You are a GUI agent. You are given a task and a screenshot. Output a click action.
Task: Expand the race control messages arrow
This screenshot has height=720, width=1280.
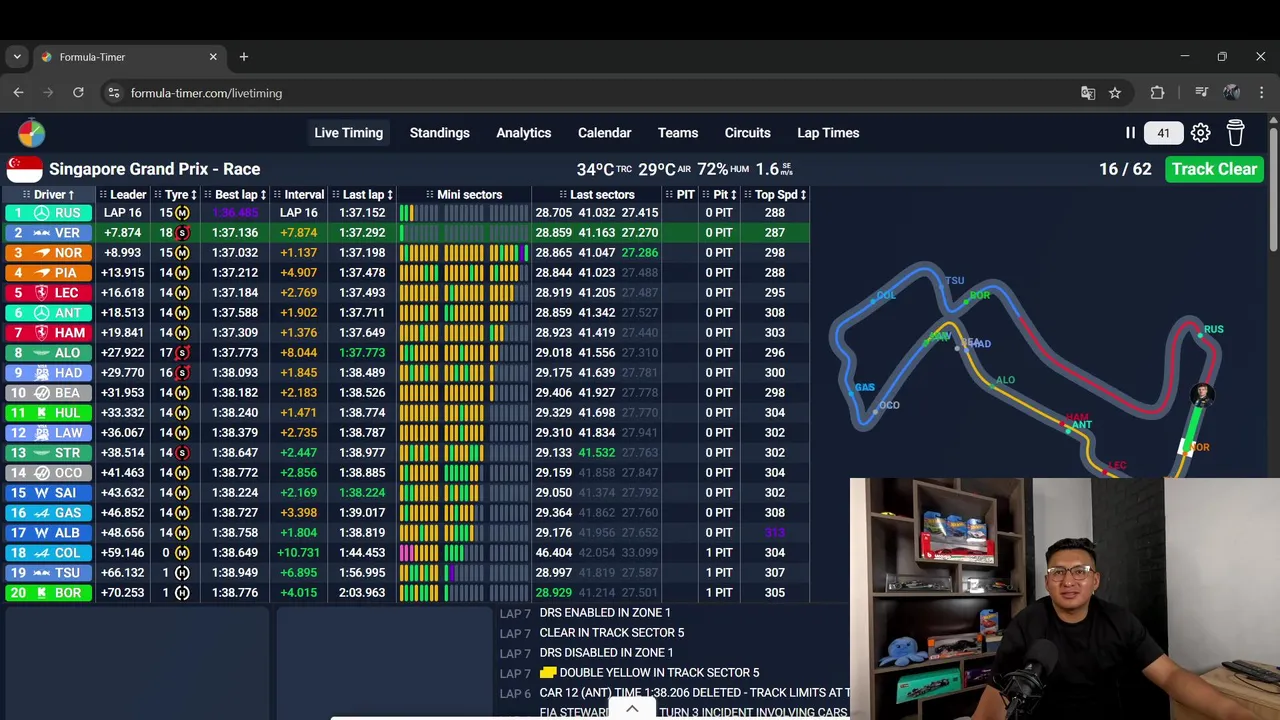point(632,709)
